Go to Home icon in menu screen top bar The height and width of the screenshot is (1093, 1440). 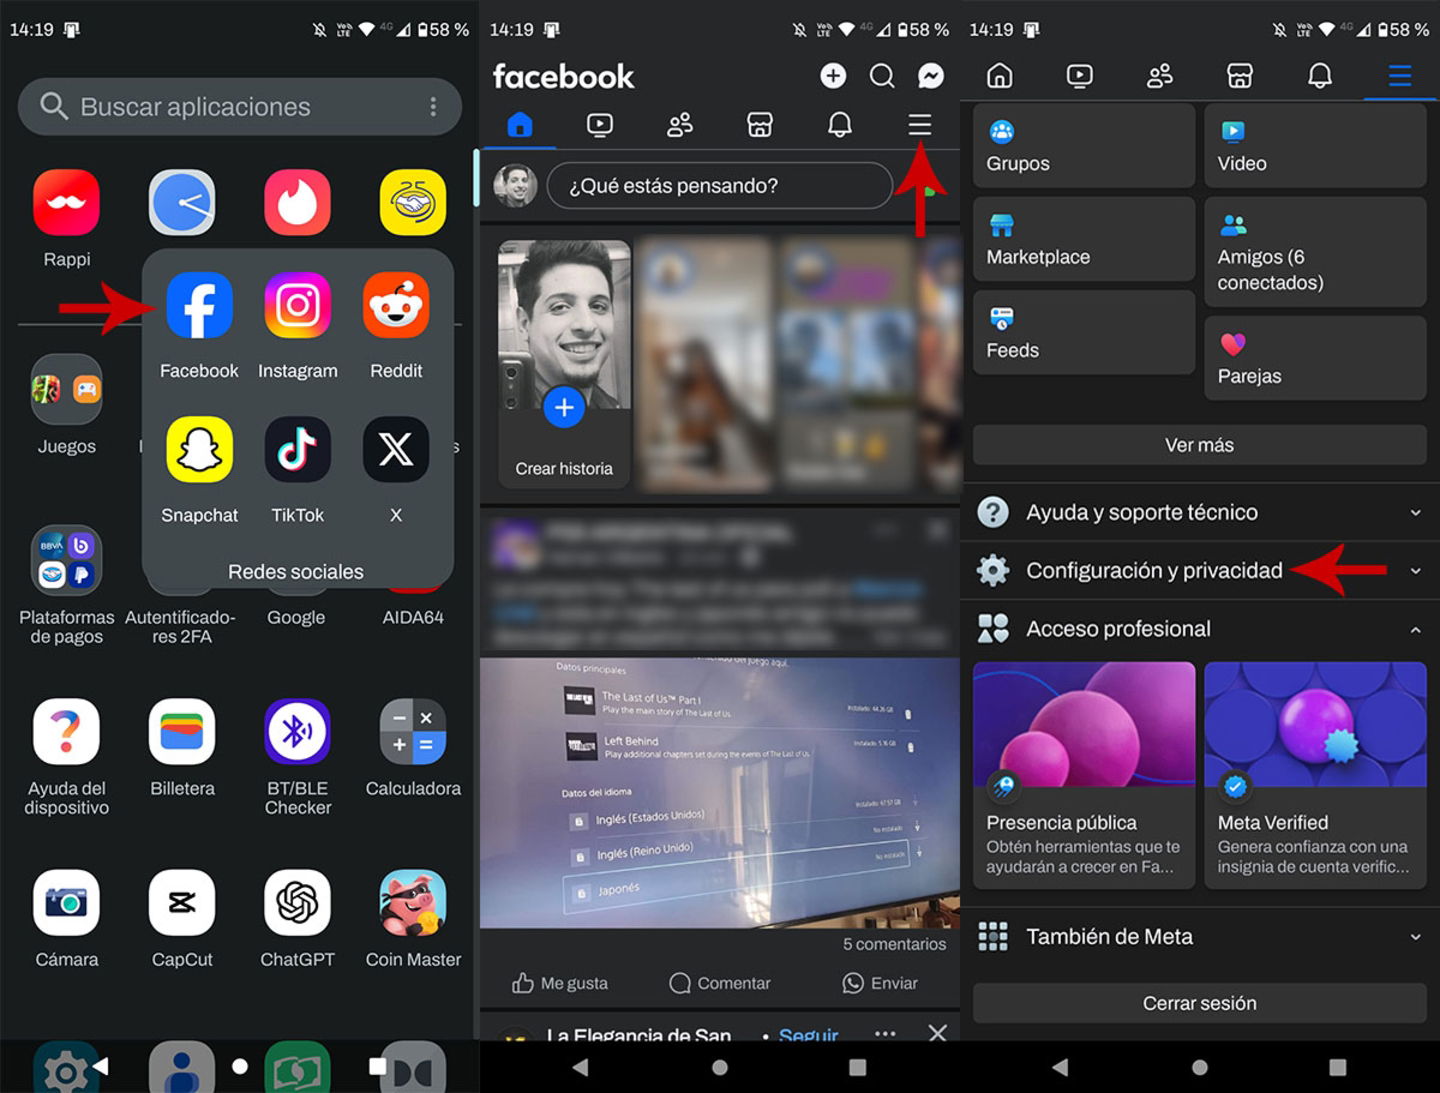(1000, 76)
